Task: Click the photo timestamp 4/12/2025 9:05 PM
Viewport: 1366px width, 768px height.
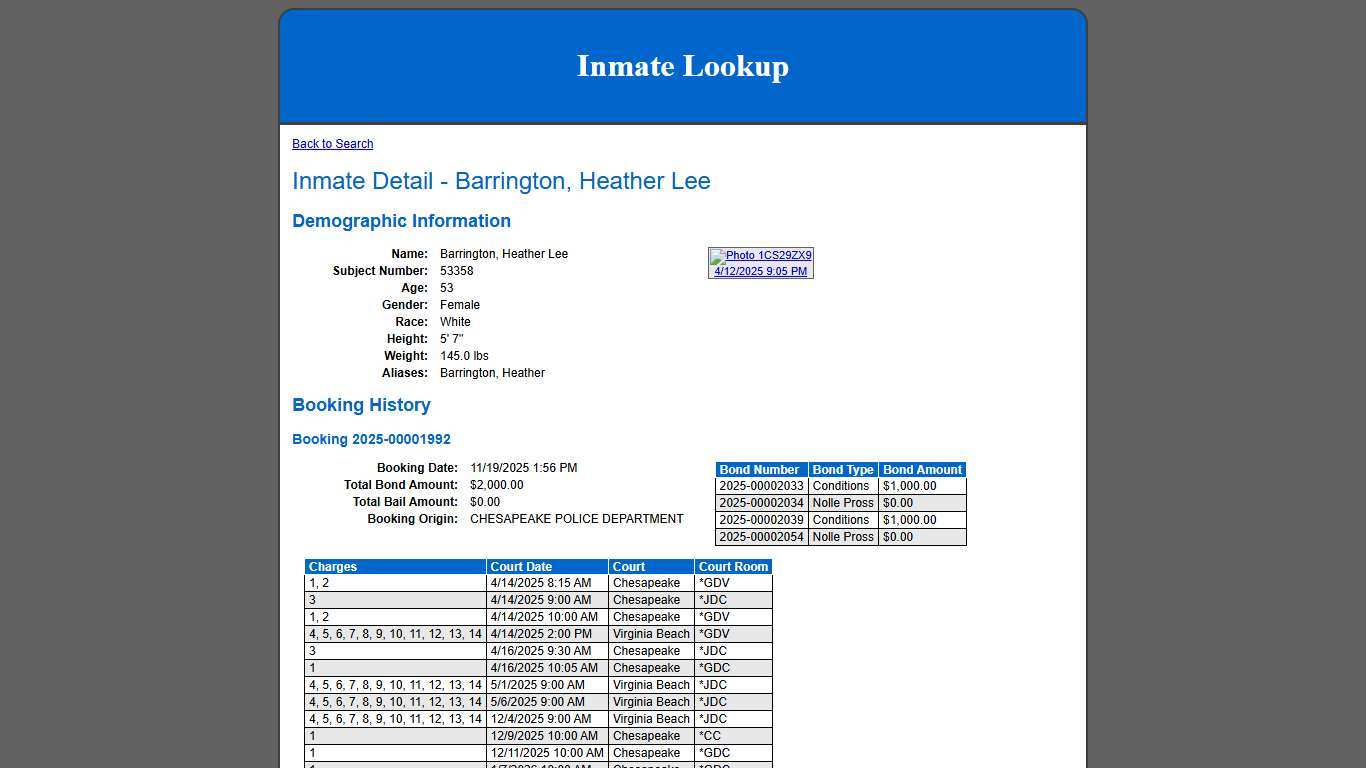Action: [761, 270]
